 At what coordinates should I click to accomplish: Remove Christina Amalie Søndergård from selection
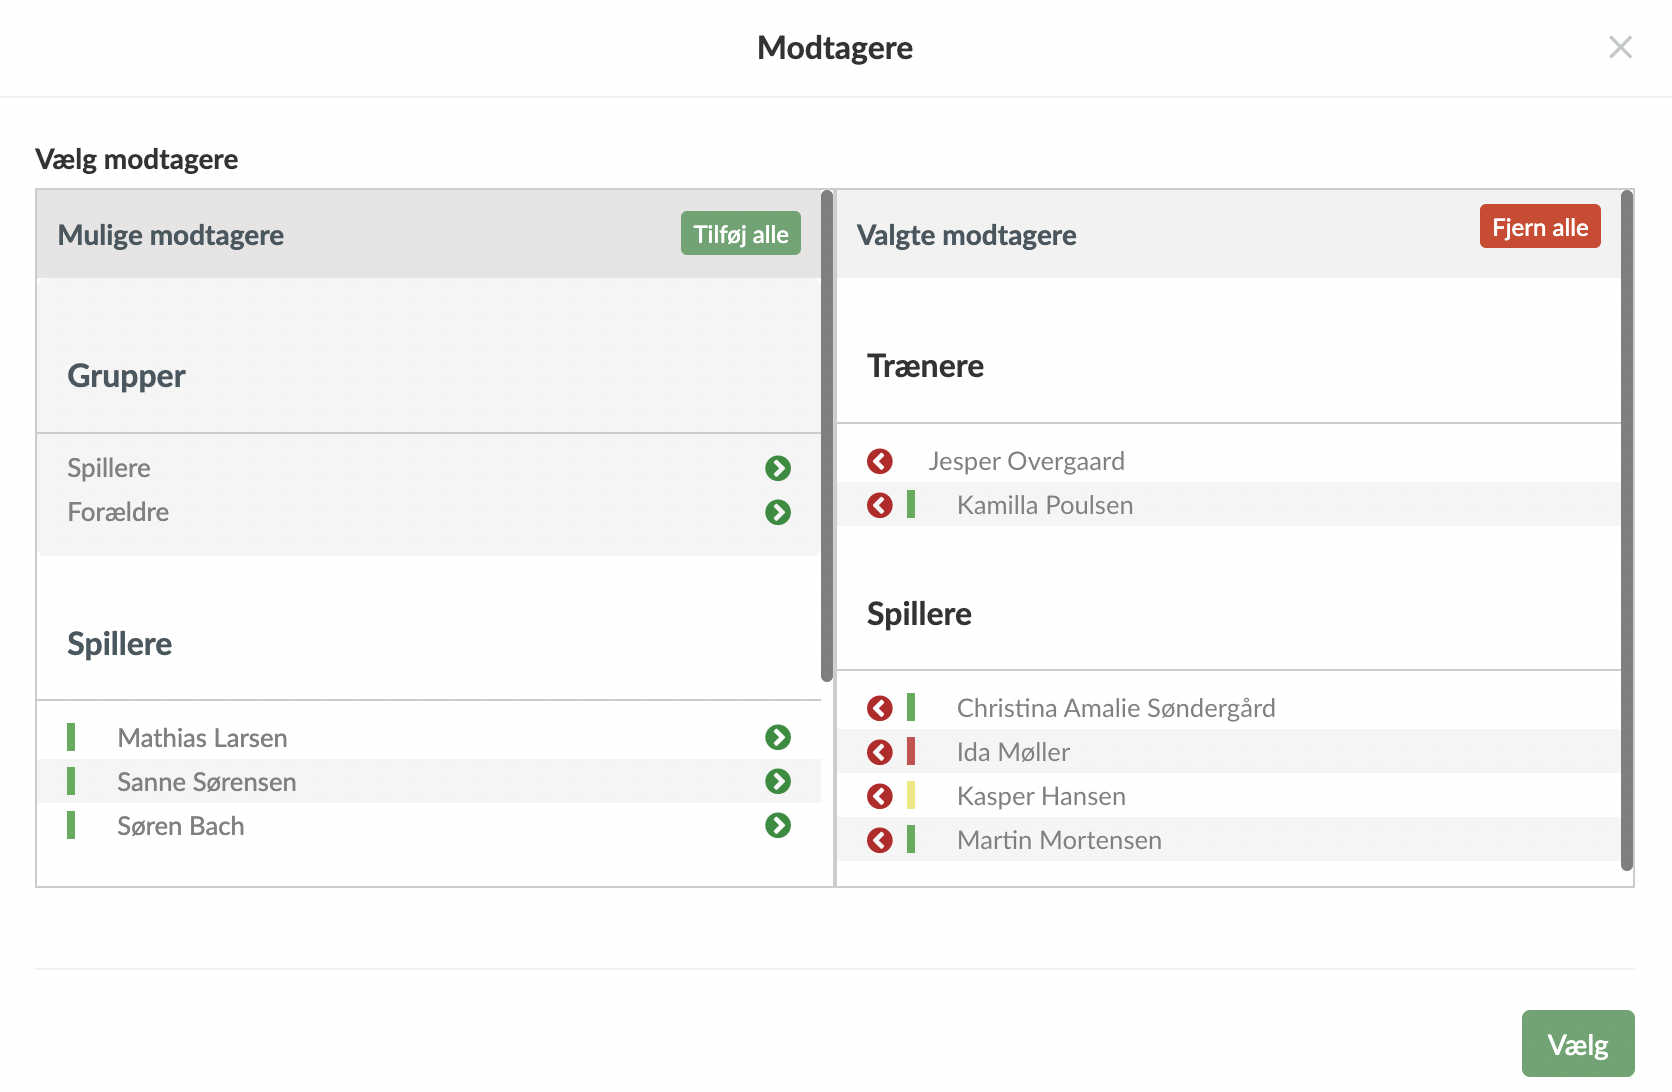(x=880, y=708)
